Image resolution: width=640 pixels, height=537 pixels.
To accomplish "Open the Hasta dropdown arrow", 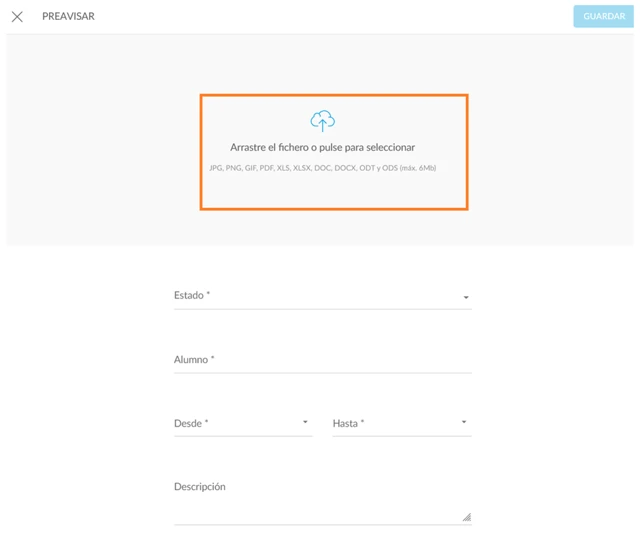I will [x=464, y=423].
